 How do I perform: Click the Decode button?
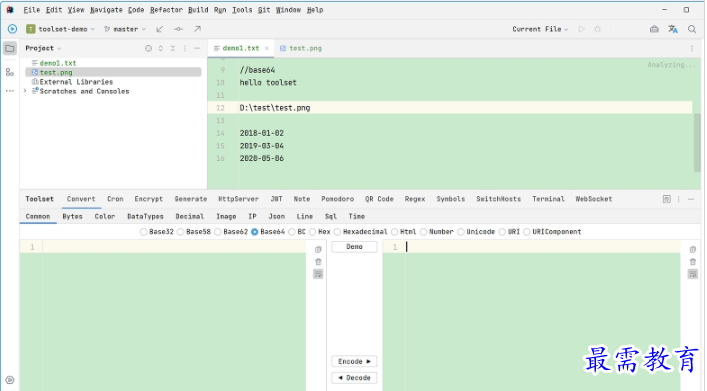354,377
